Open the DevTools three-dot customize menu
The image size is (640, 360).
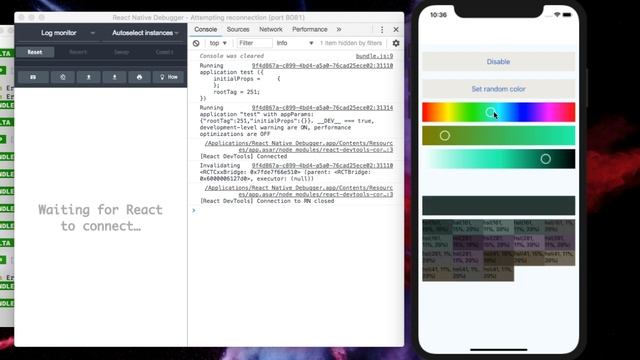(x=382, y=30)
